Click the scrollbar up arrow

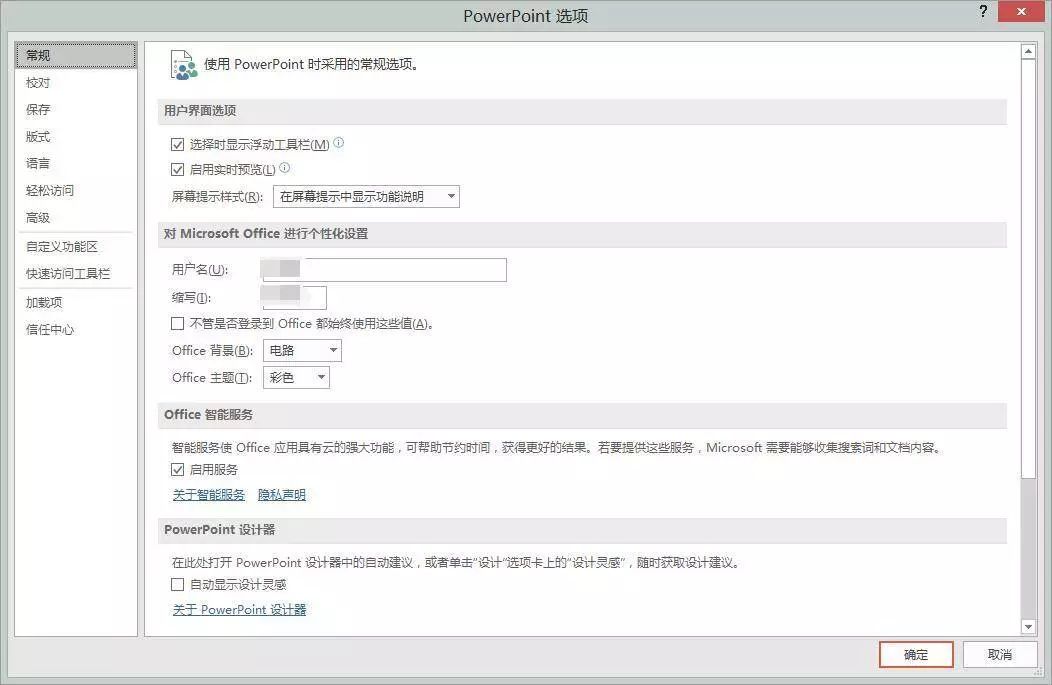click(x=1028, y=52)
